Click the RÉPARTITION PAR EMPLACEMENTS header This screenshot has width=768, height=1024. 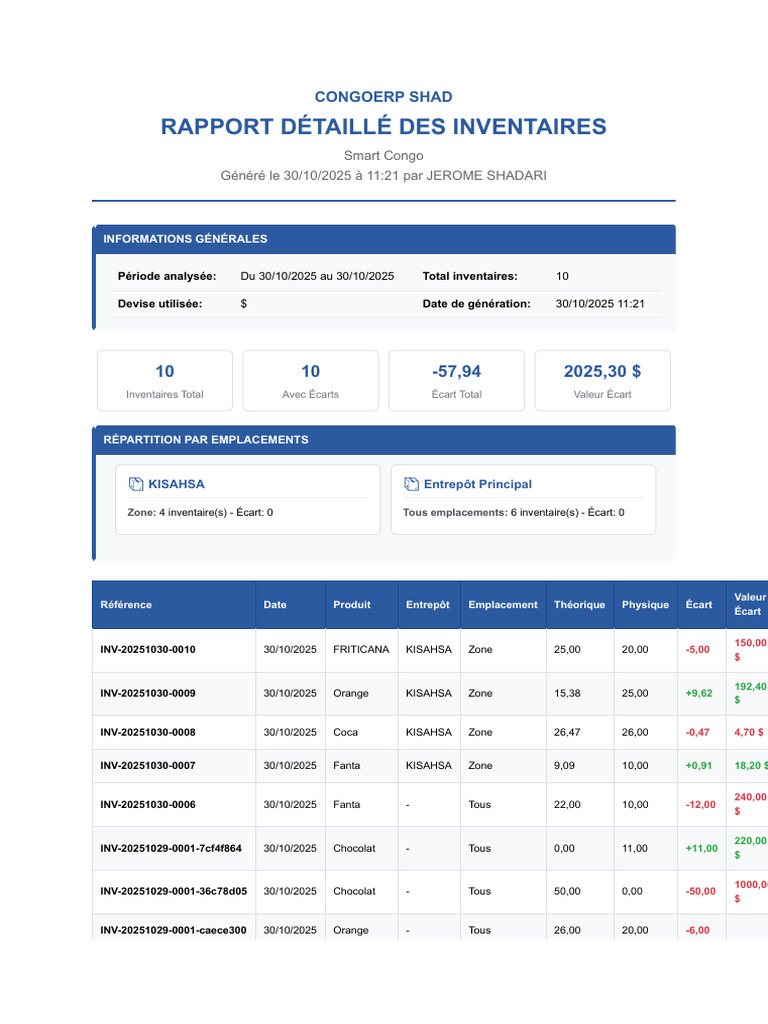384,440
